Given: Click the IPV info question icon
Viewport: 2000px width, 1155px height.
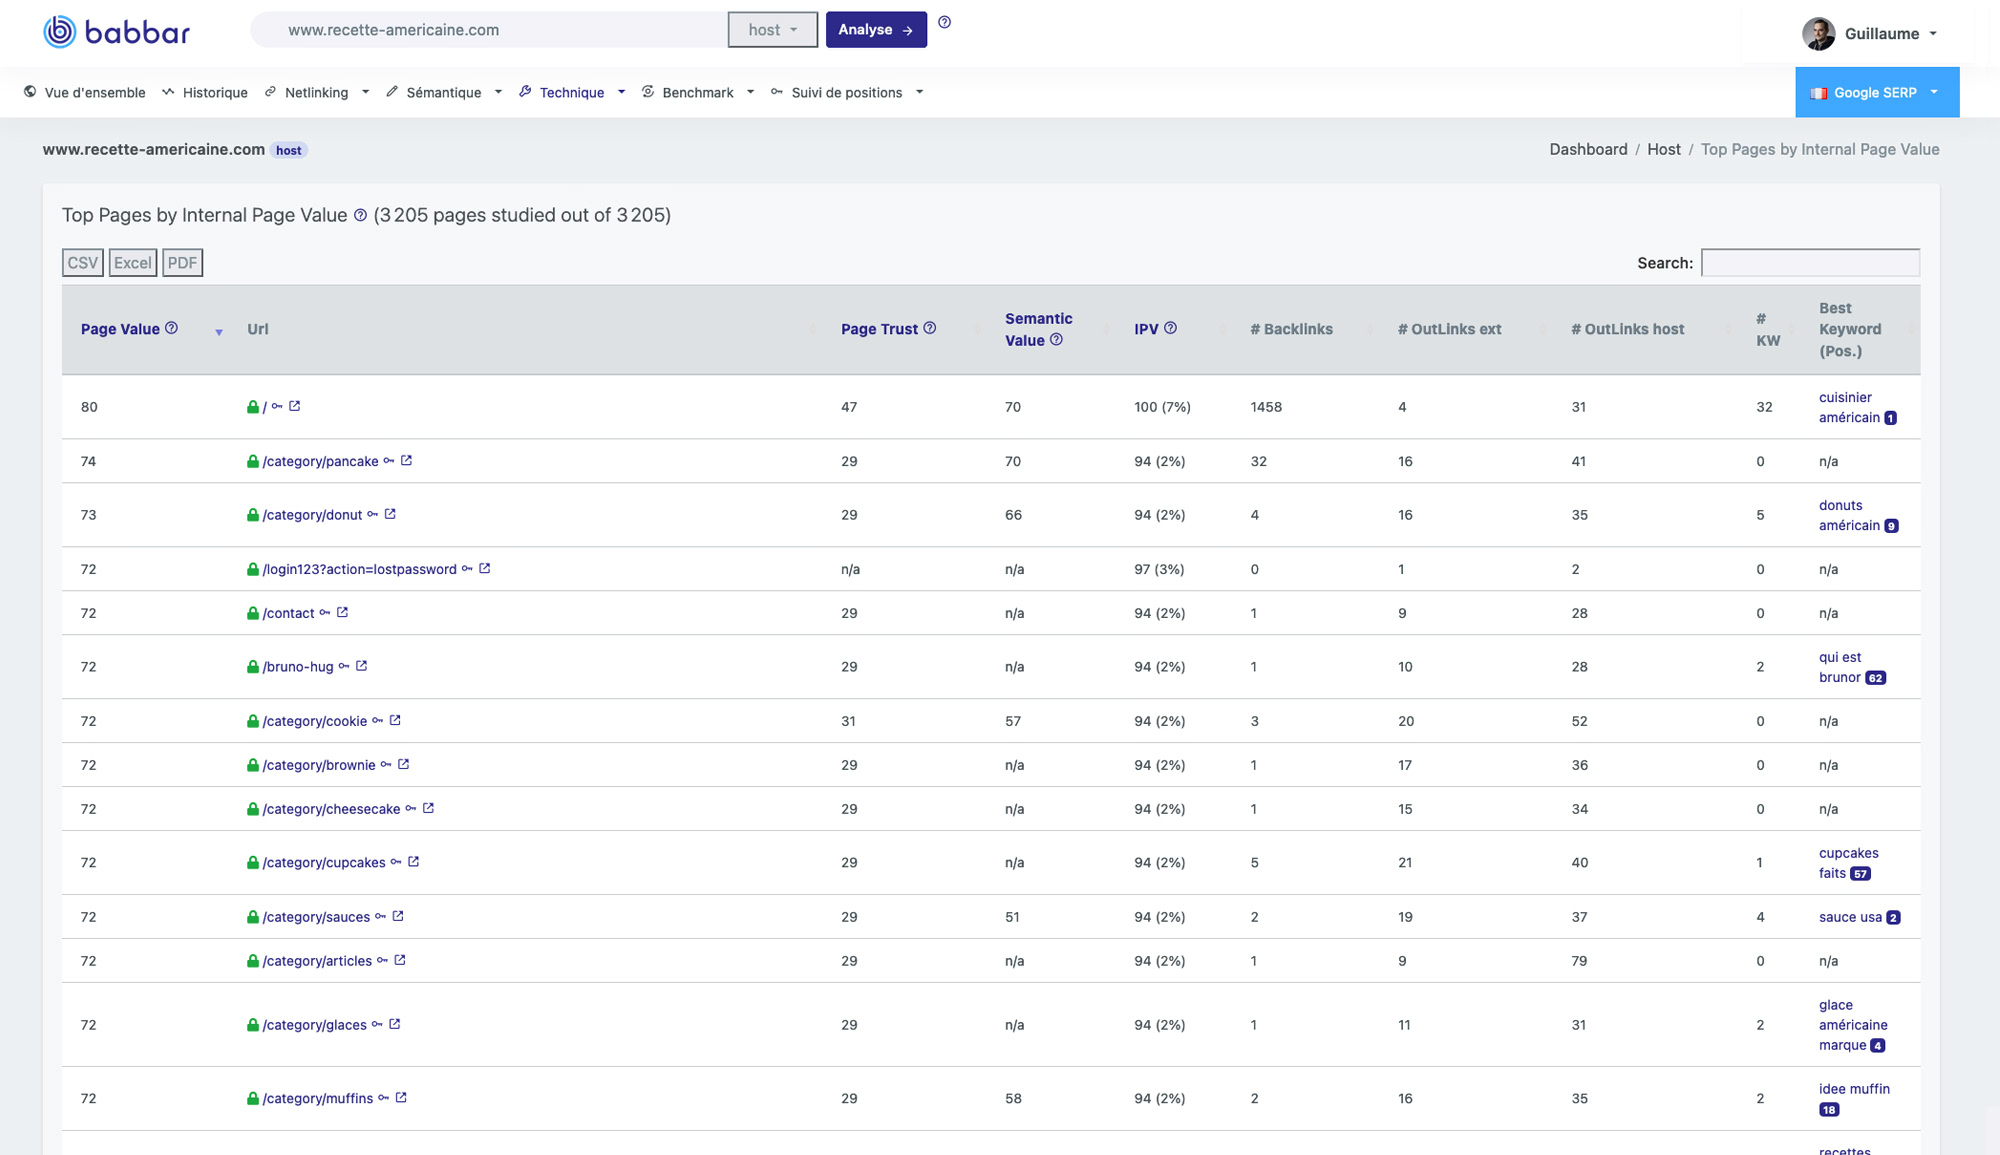Looking at the screenshot, I should click(x=1170, y=328).
